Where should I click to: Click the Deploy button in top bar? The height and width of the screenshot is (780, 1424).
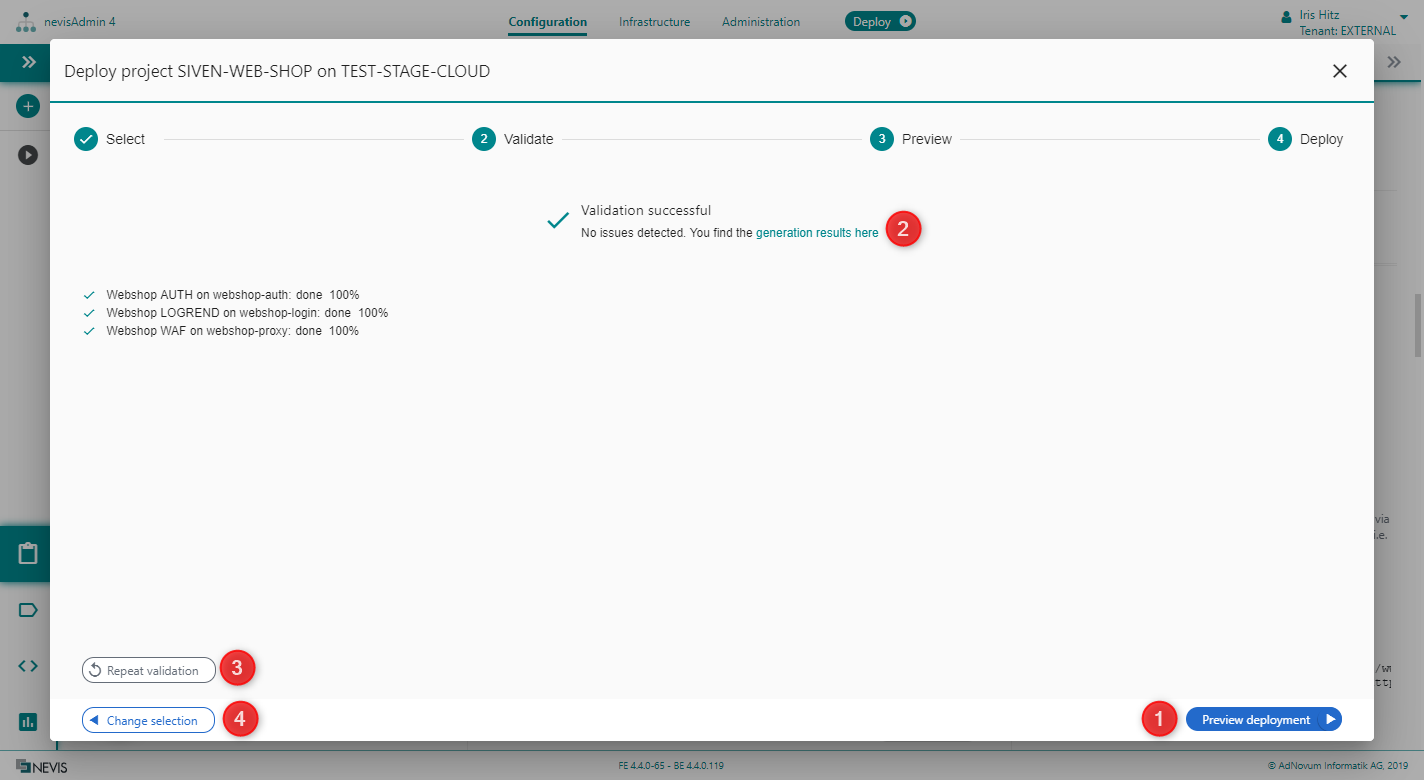point(880,22)
